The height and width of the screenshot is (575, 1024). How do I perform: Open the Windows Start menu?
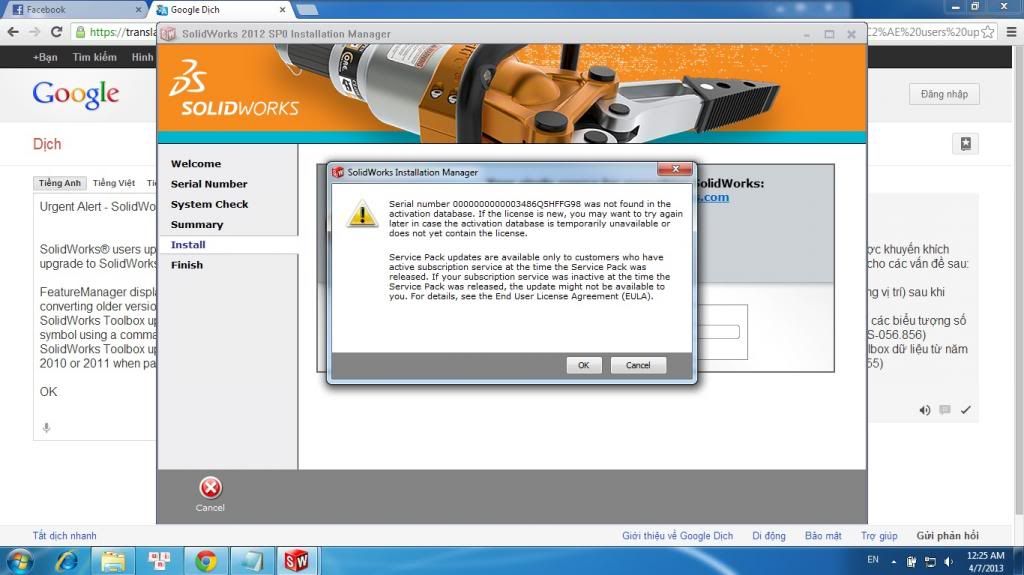click(20, 561)
